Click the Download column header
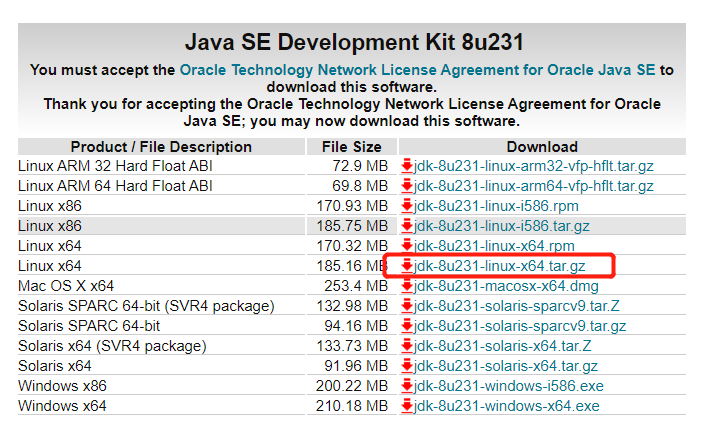 [542, 147]
